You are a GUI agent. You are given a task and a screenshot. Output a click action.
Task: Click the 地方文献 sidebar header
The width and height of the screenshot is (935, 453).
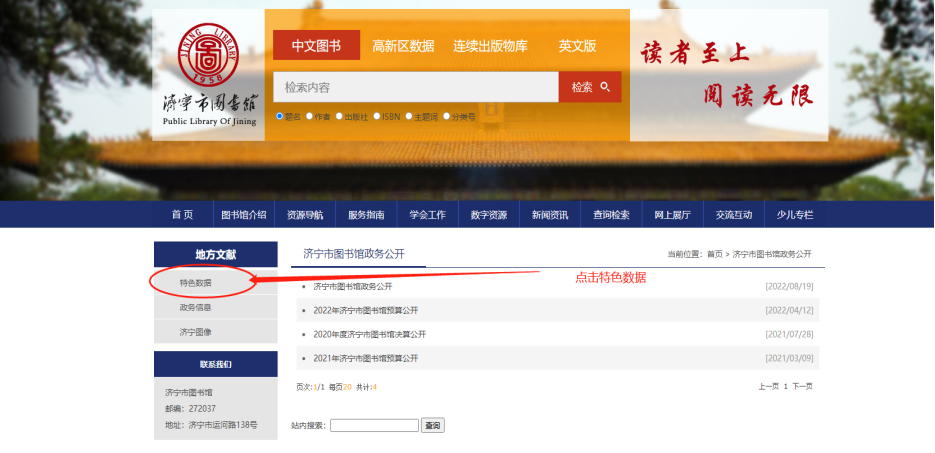coord(216,255)
